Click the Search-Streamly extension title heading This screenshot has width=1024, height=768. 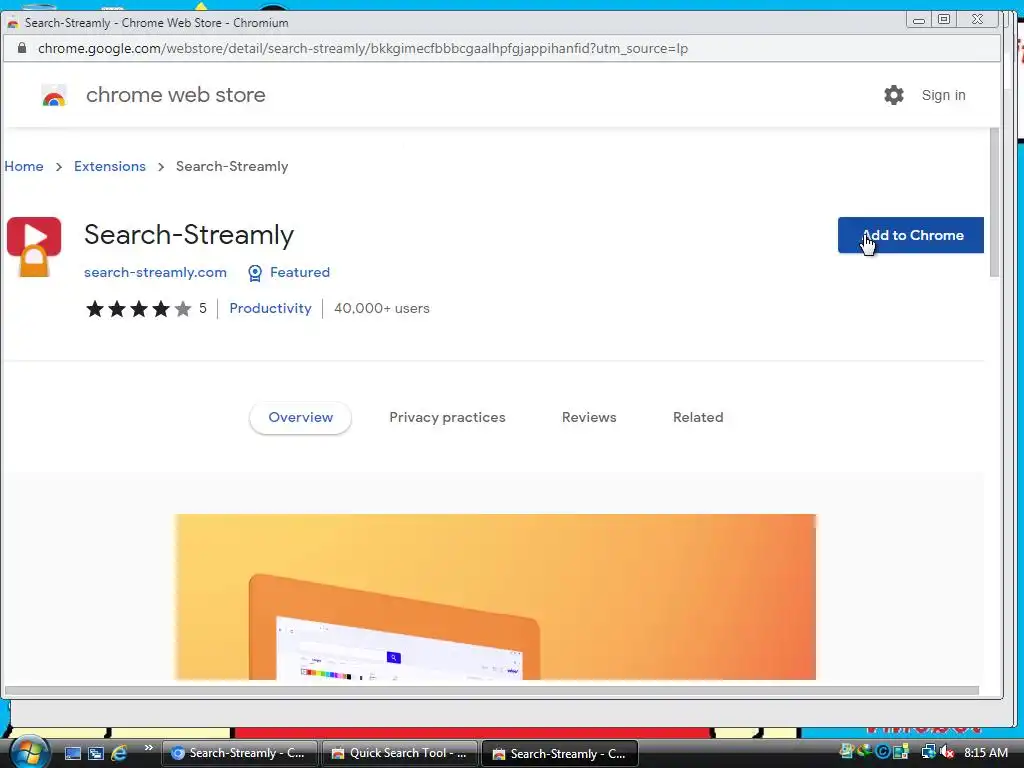(x=189, y=234)
